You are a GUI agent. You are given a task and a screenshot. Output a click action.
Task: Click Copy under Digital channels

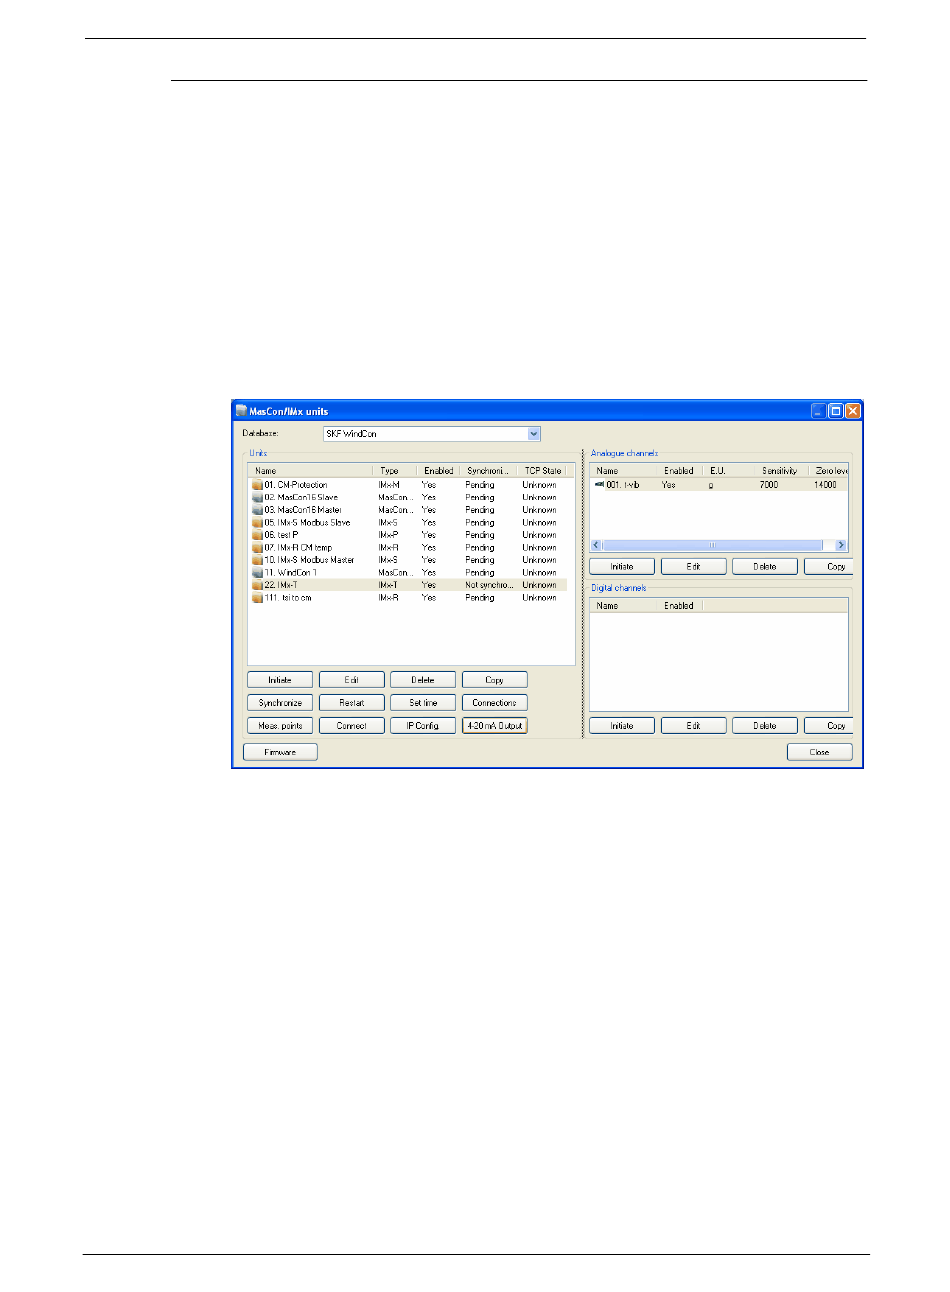(x=829, y=726)
